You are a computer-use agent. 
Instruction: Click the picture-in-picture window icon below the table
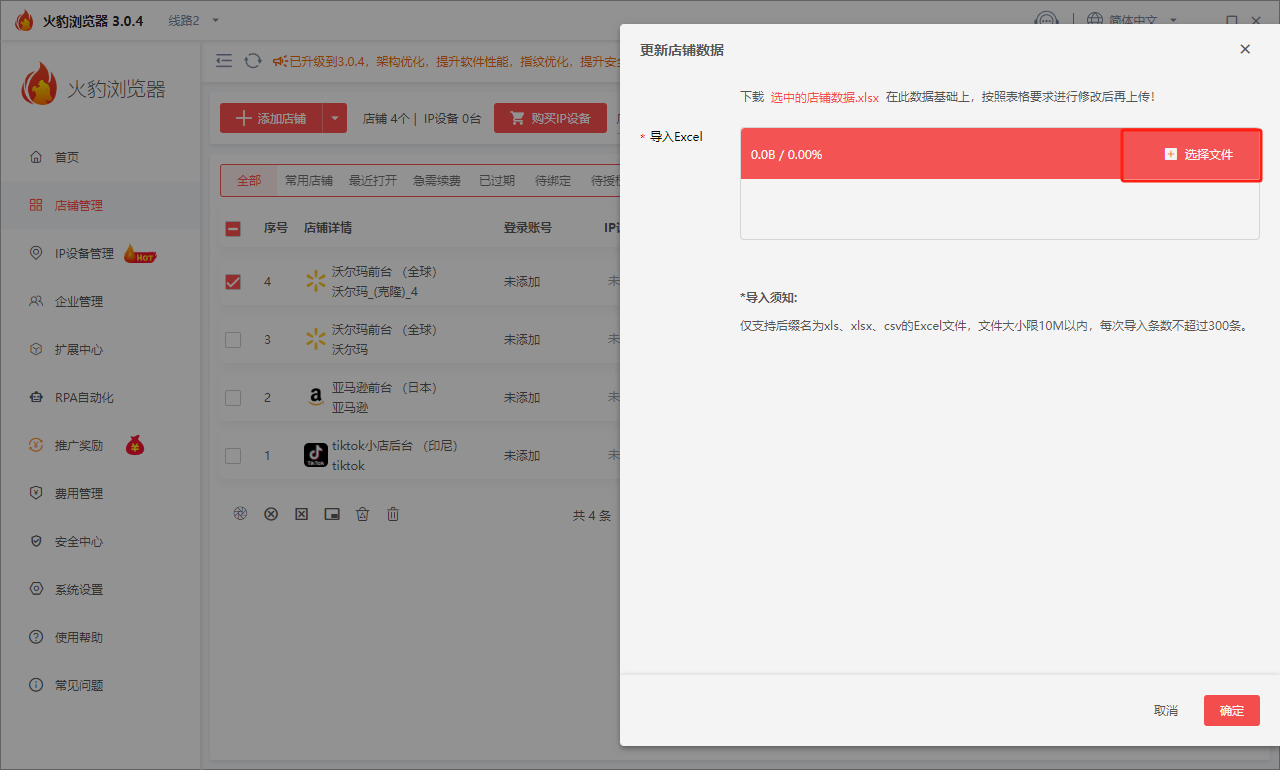coord(332,514)
